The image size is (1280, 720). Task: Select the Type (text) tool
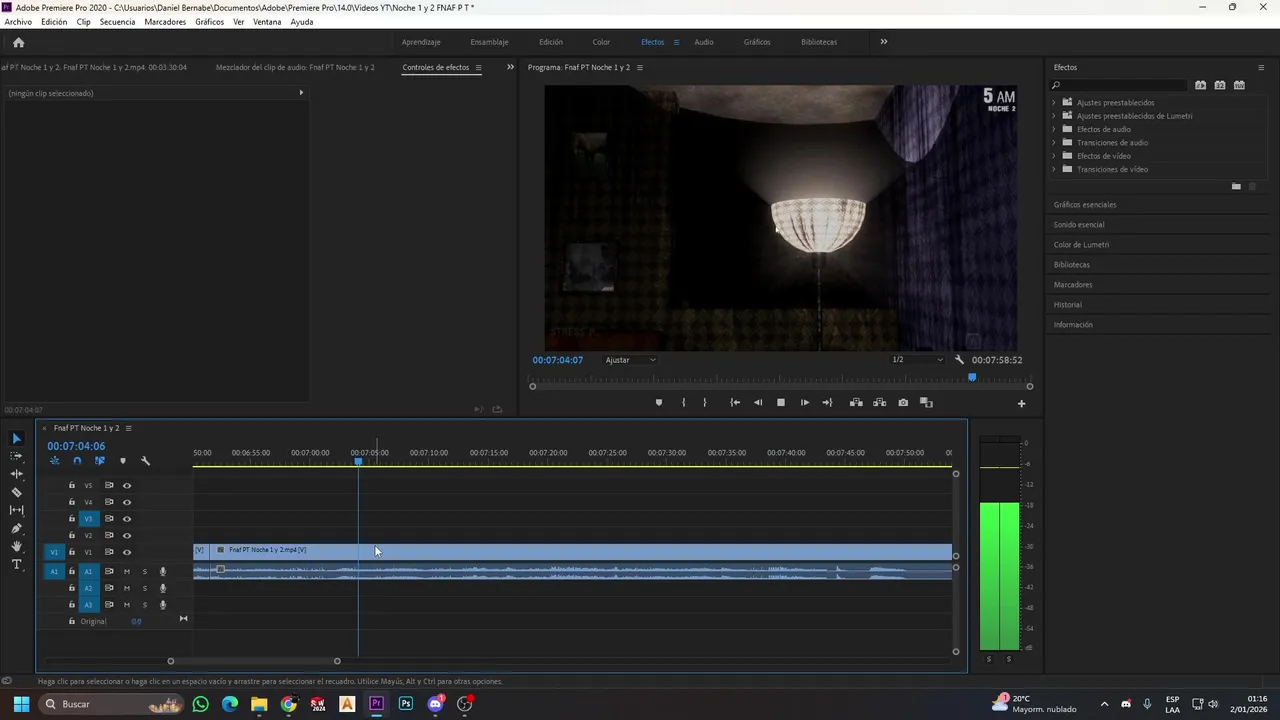(x=16, y=565)
